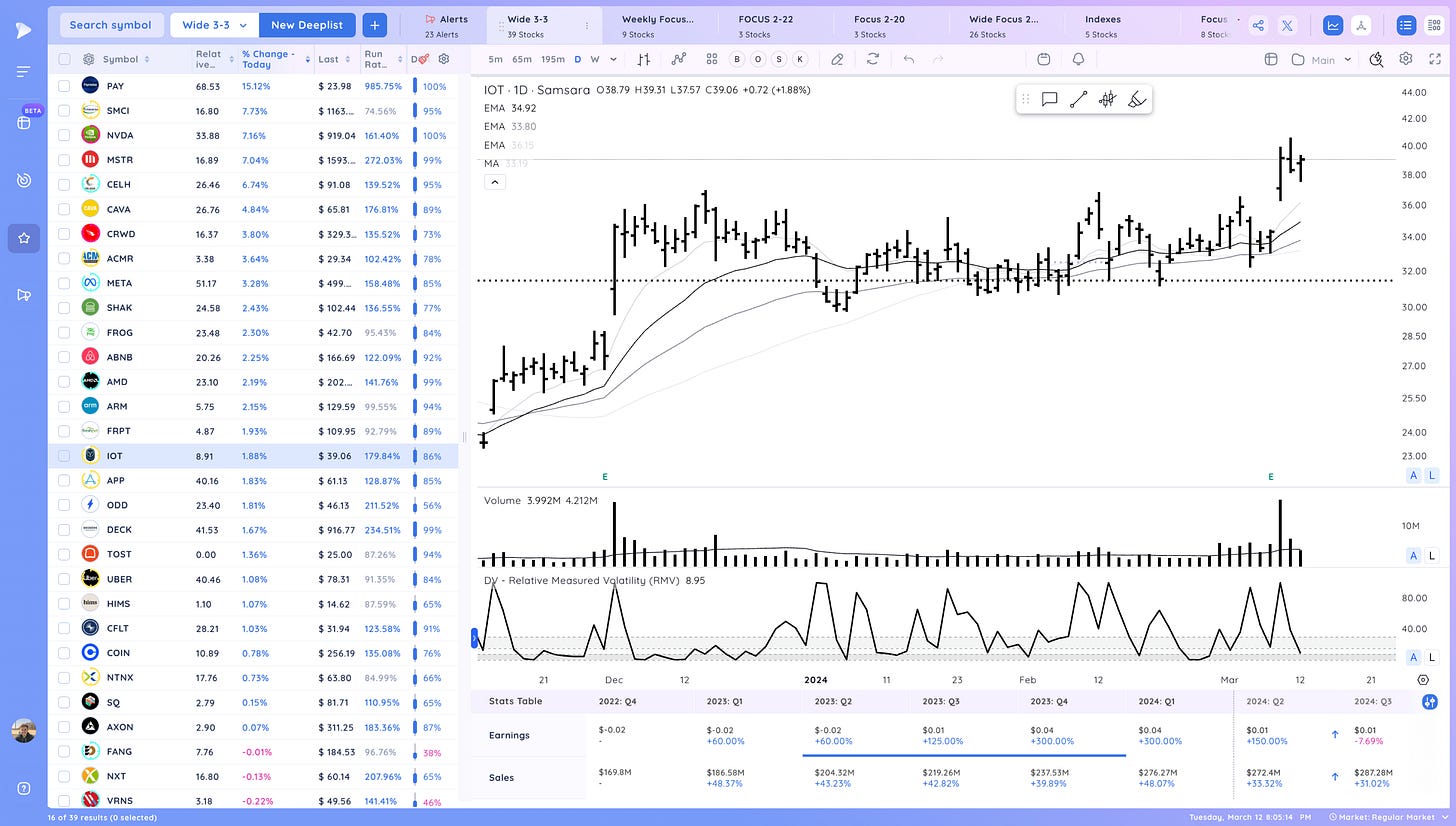Toggle the K marker button
Screen dimensions: 1456x826
point(800,59)
